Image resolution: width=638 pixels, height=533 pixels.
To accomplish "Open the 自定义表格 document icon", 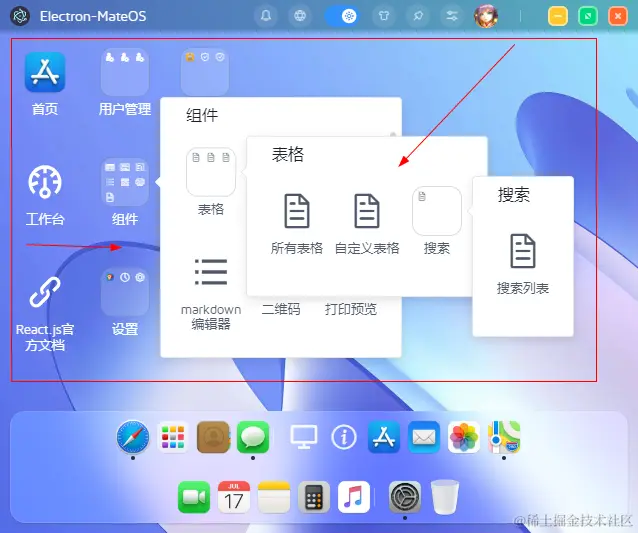I will 367,211.
